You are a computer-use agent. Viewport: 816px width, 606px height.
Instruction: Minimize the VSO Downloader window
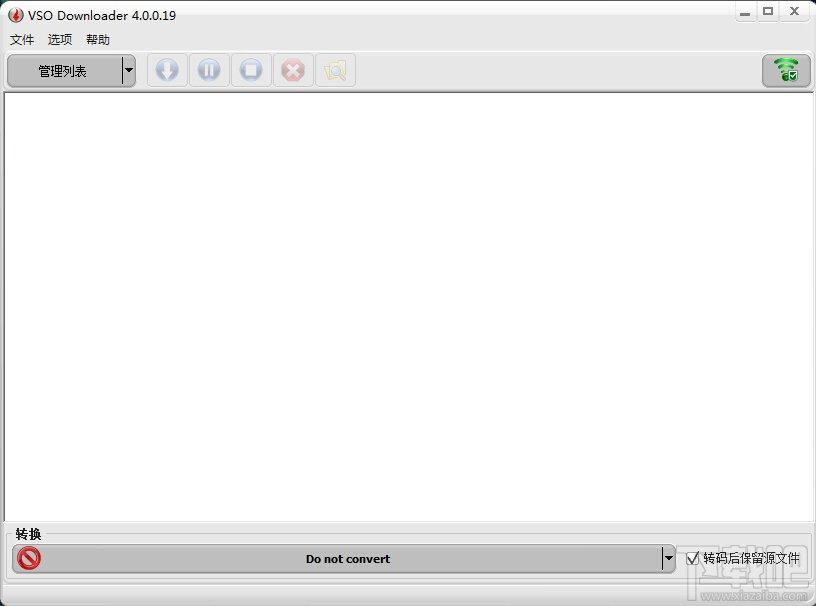745,11
